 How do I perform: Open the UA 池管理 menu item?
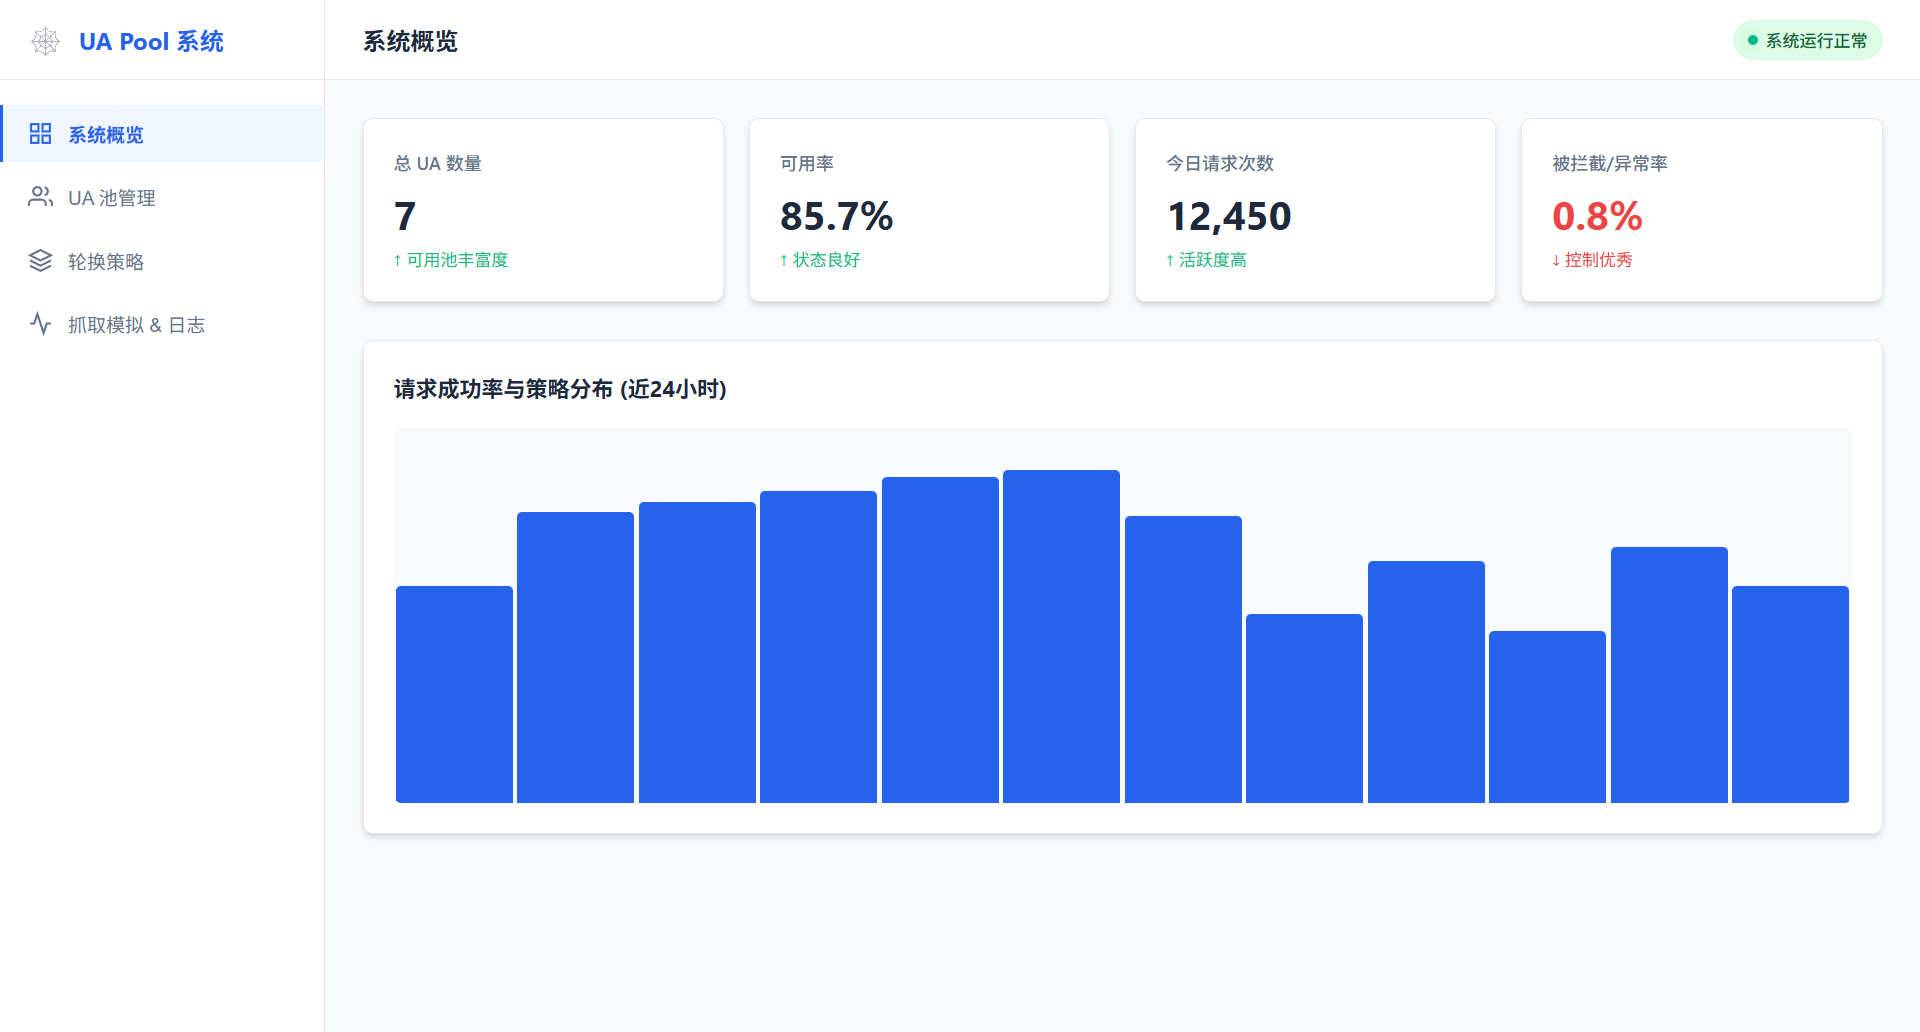163,197
